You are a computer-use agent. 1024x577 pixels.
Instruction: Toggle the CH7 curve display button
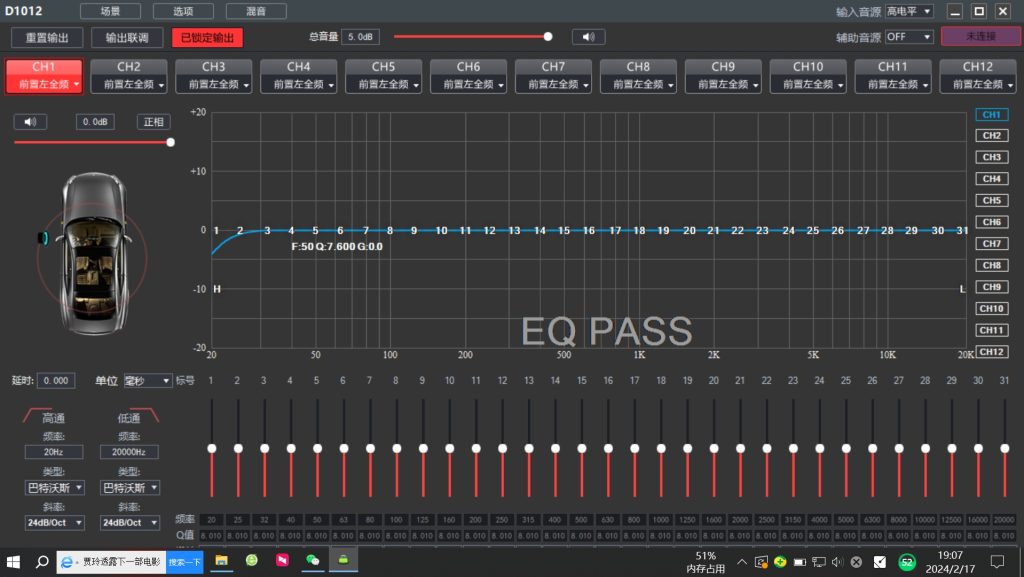coord(991,243)
